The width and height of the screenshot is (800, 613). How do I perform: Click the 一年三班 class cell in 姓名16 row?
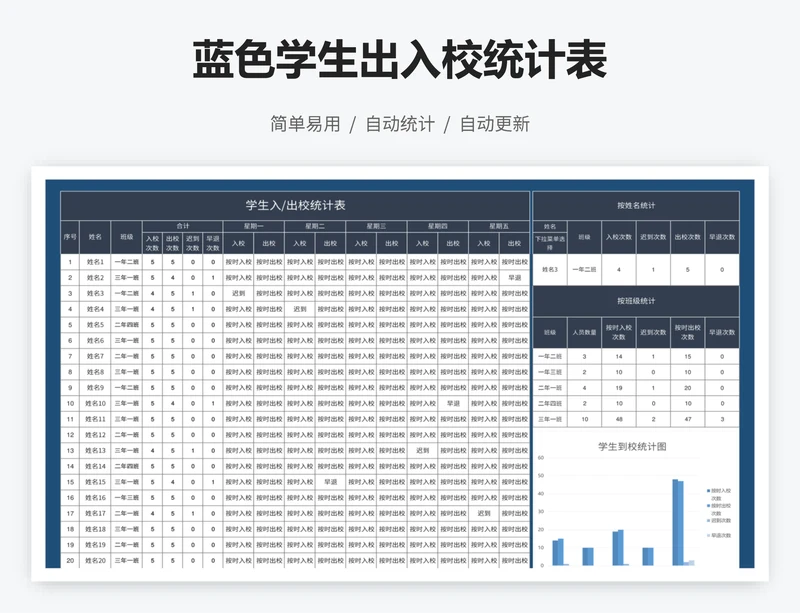click(x=127, y=498)
